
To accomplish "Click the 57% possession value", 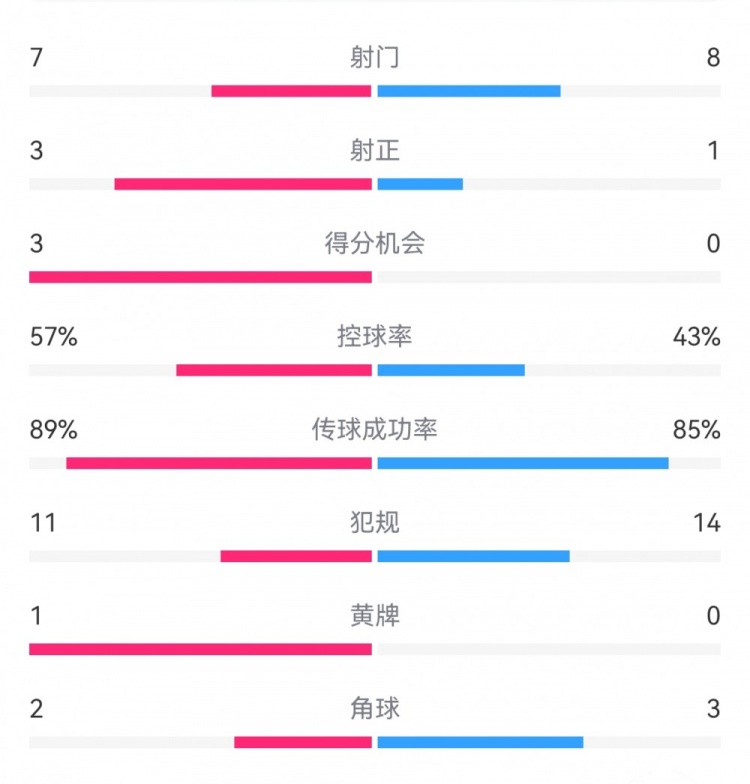I will pos(54,337).
